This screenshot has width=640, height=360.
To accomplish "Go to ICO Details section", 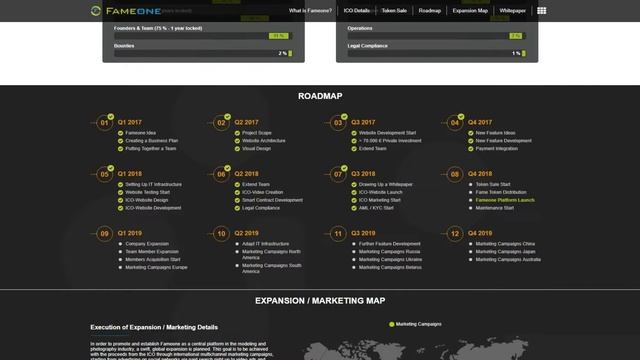I will coord(357,11).
